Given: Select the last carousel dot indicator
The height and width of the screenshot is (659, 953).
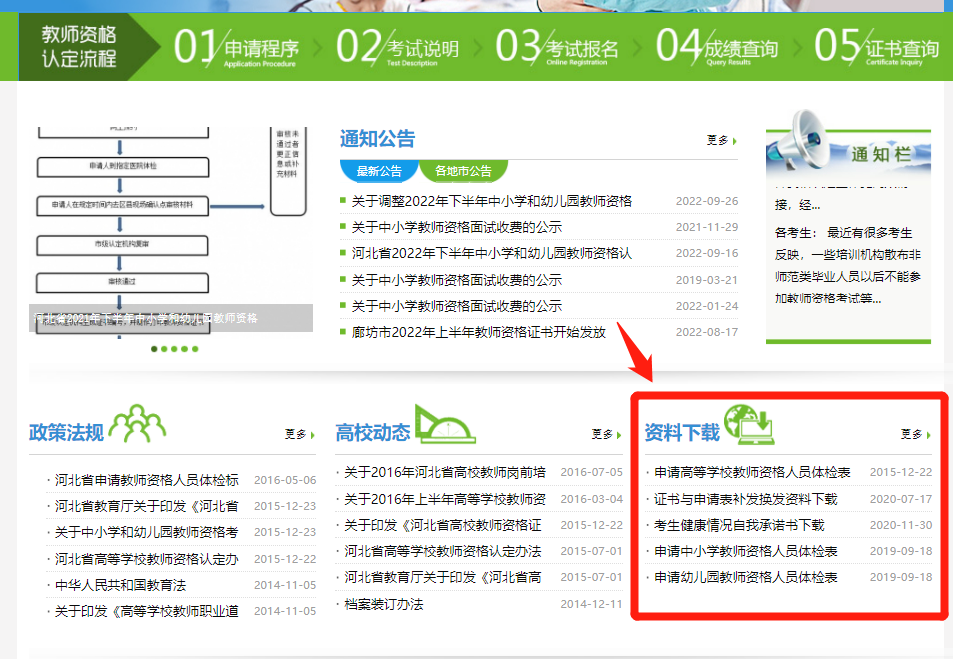Looking at the screenshot, I should click(195, 349).
